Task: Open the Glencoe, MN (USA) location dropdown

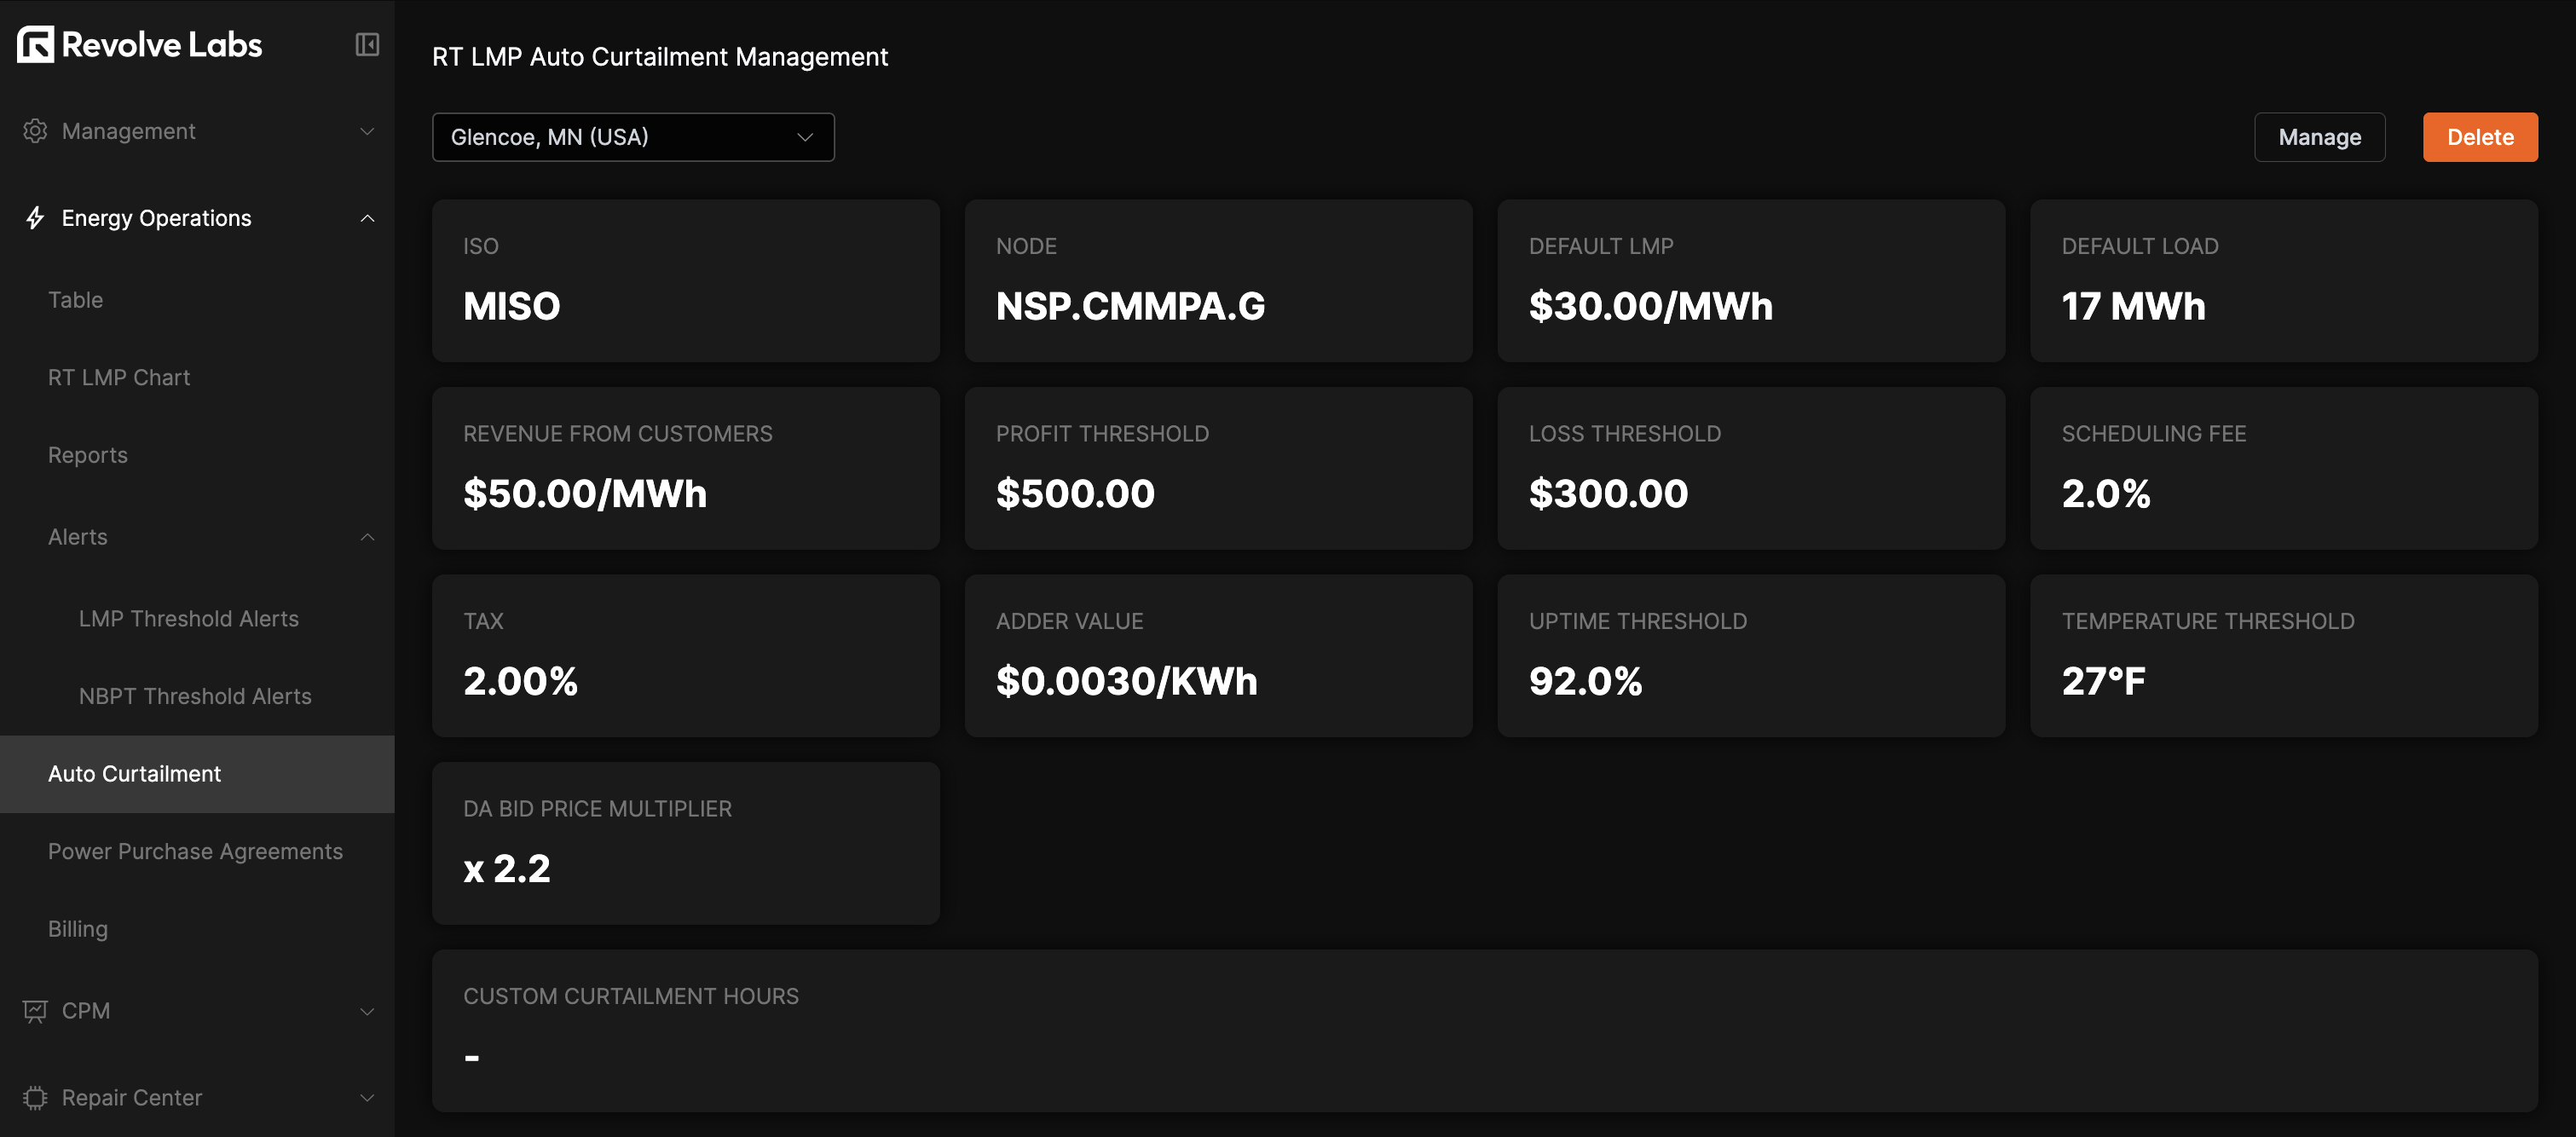Action: point(632,137)
